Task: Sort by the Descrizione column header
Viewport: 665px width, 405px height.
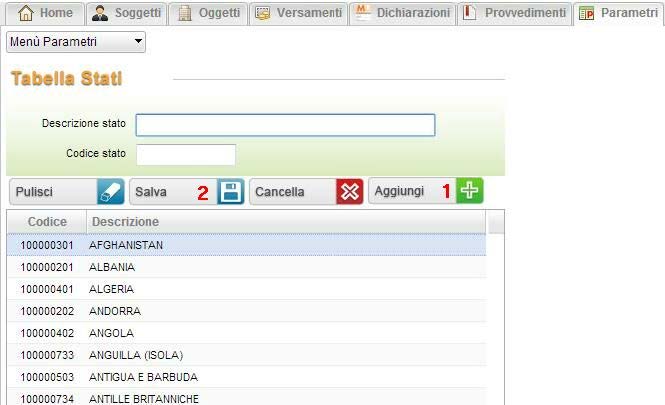Action: [x=286, y=222]
